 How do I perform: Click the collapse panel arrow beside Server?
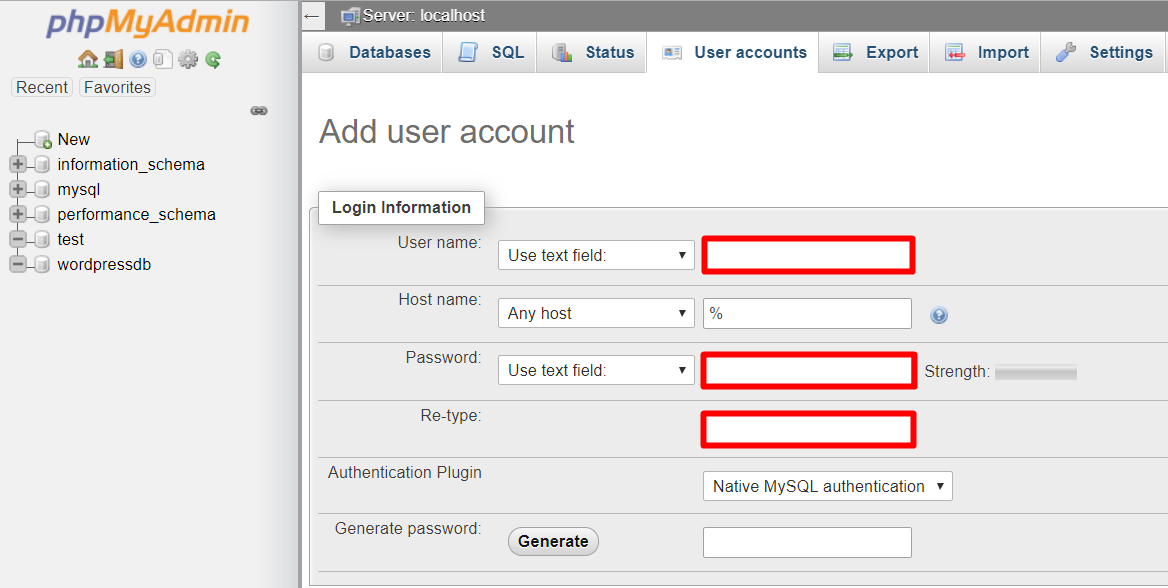click(312, 16)
